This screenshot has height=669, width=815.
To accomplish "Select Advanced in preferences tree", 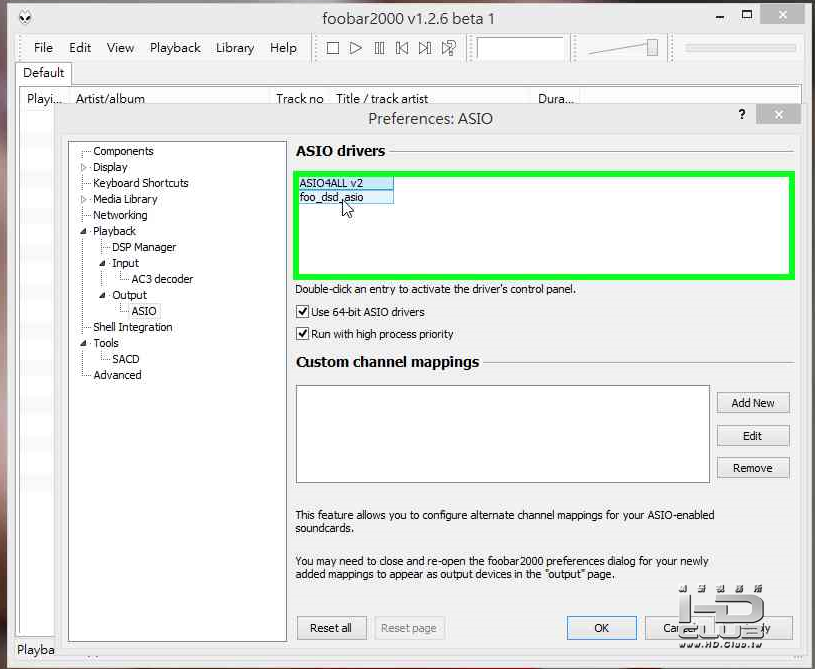I will (x=117, y=375).
